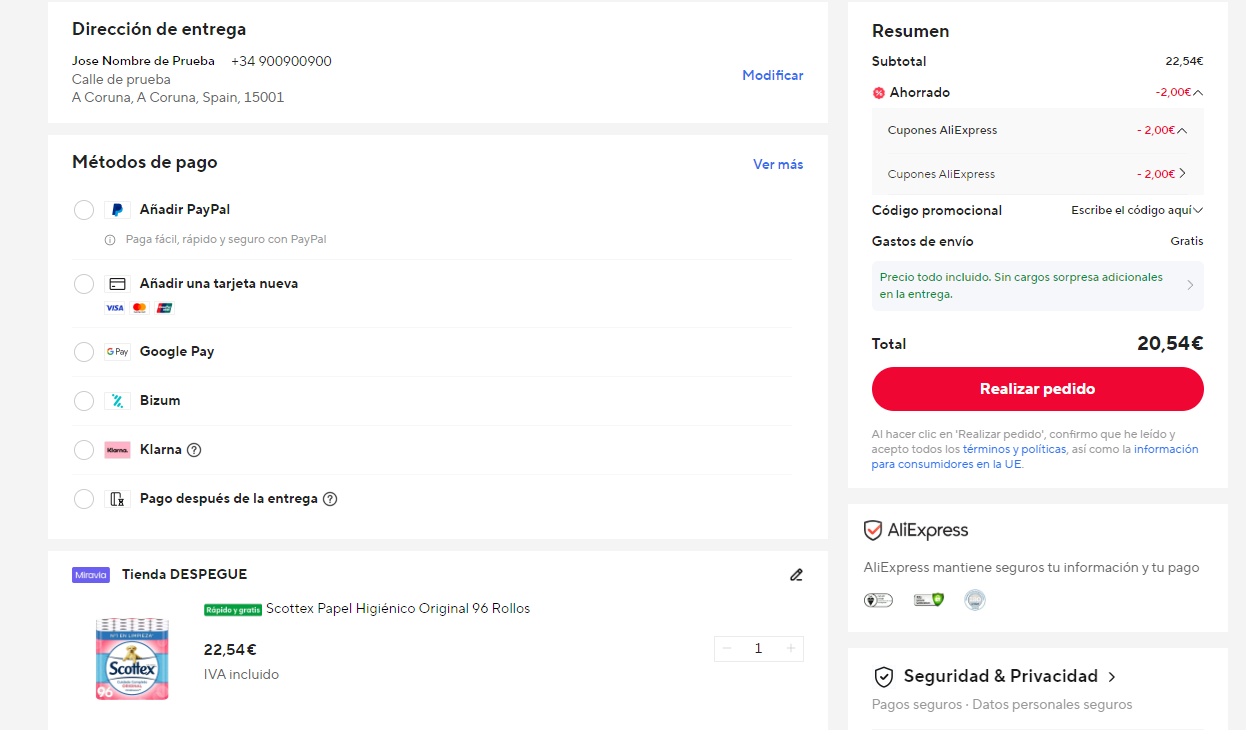Click the third round certification seal
Screen dimensions: 1246x730
coord(975,600)
